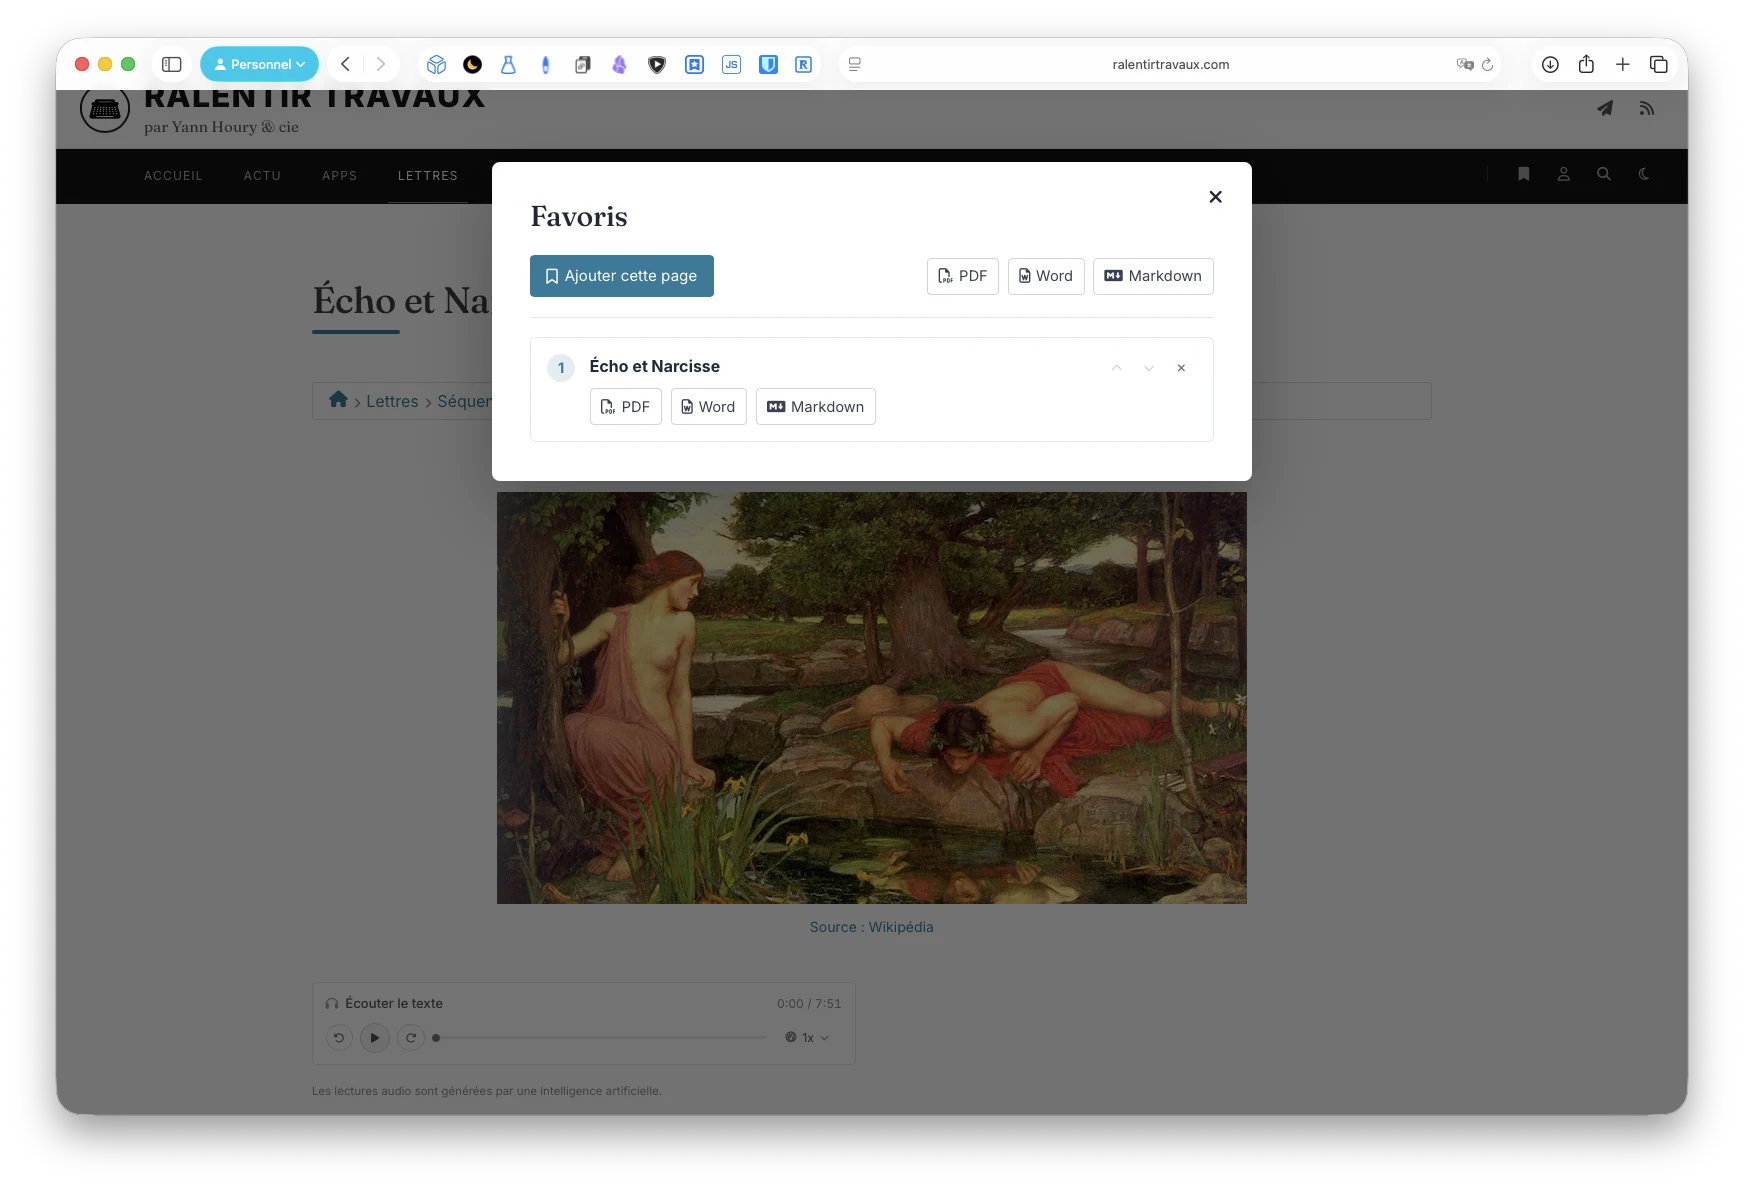This screenshot has width=1744, height=1189.
Task: Download Écho et Narcisse as Markdown
Action: [x=816, y=407]
